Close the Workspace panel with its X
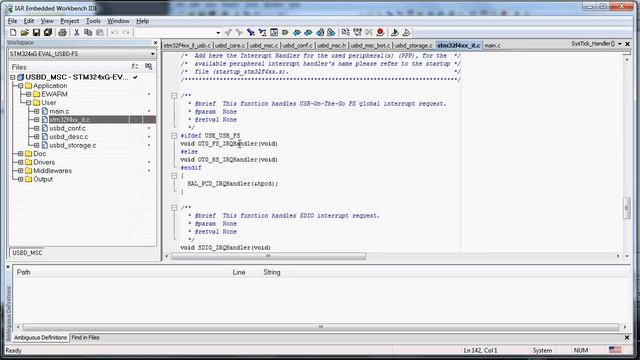The width and height of the screenshot is (640, 360). click(155, 42)
